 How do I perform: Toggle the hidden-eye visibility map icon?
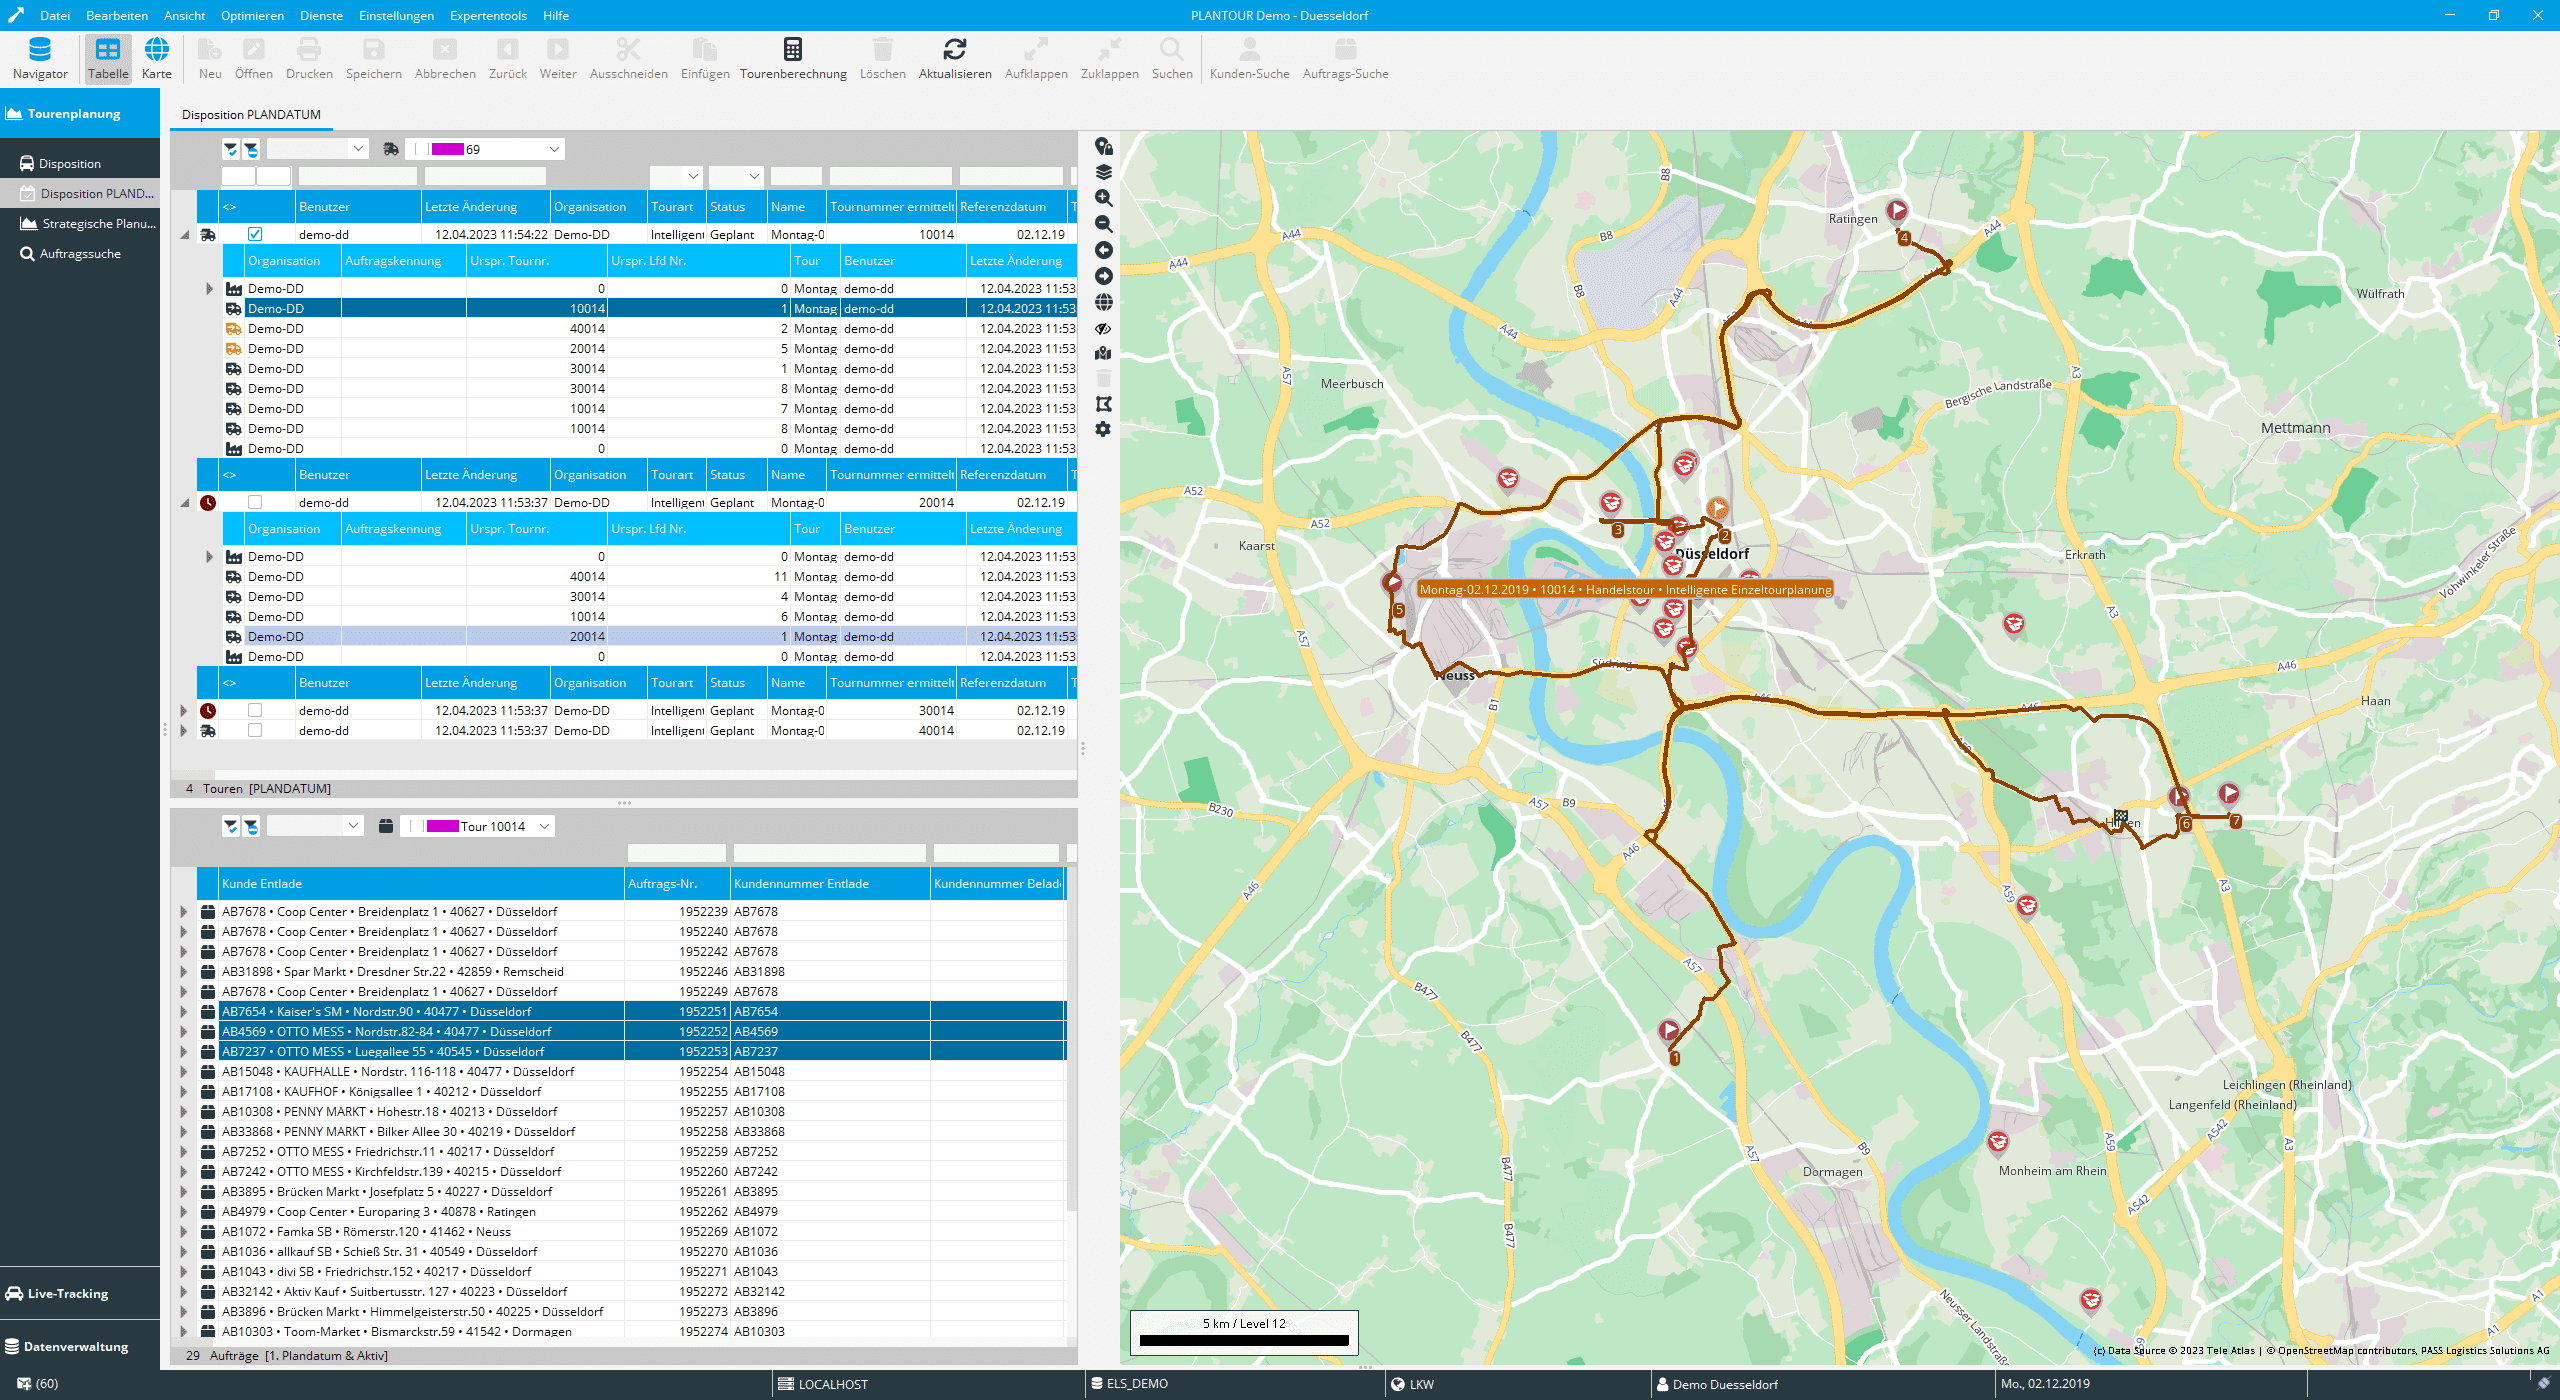point(1104,328)
